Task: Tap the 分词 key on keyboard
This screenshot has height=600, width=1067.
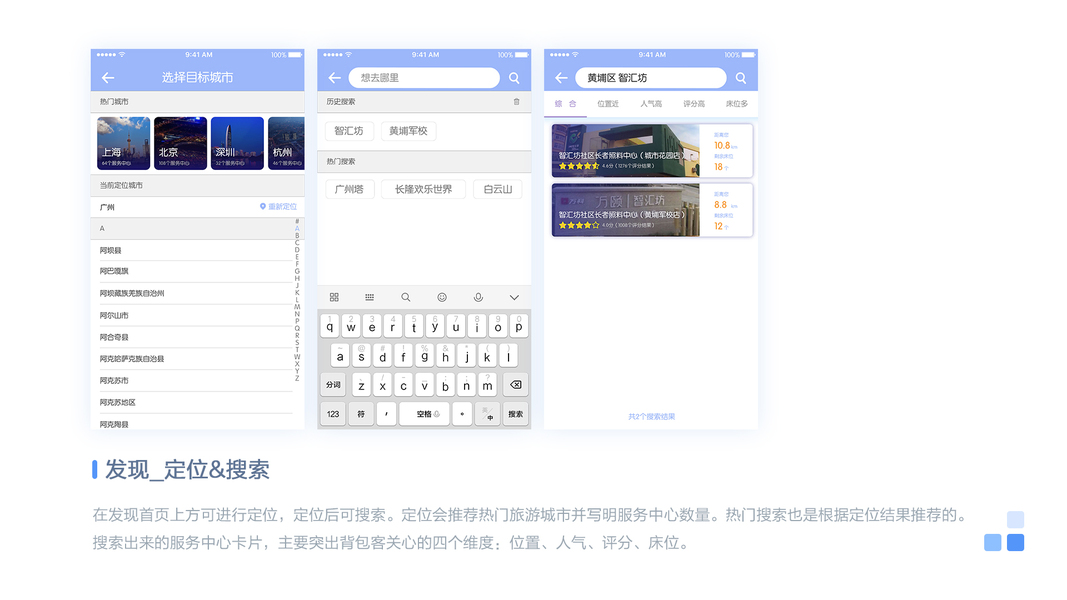Action: [x=333, y=384]
